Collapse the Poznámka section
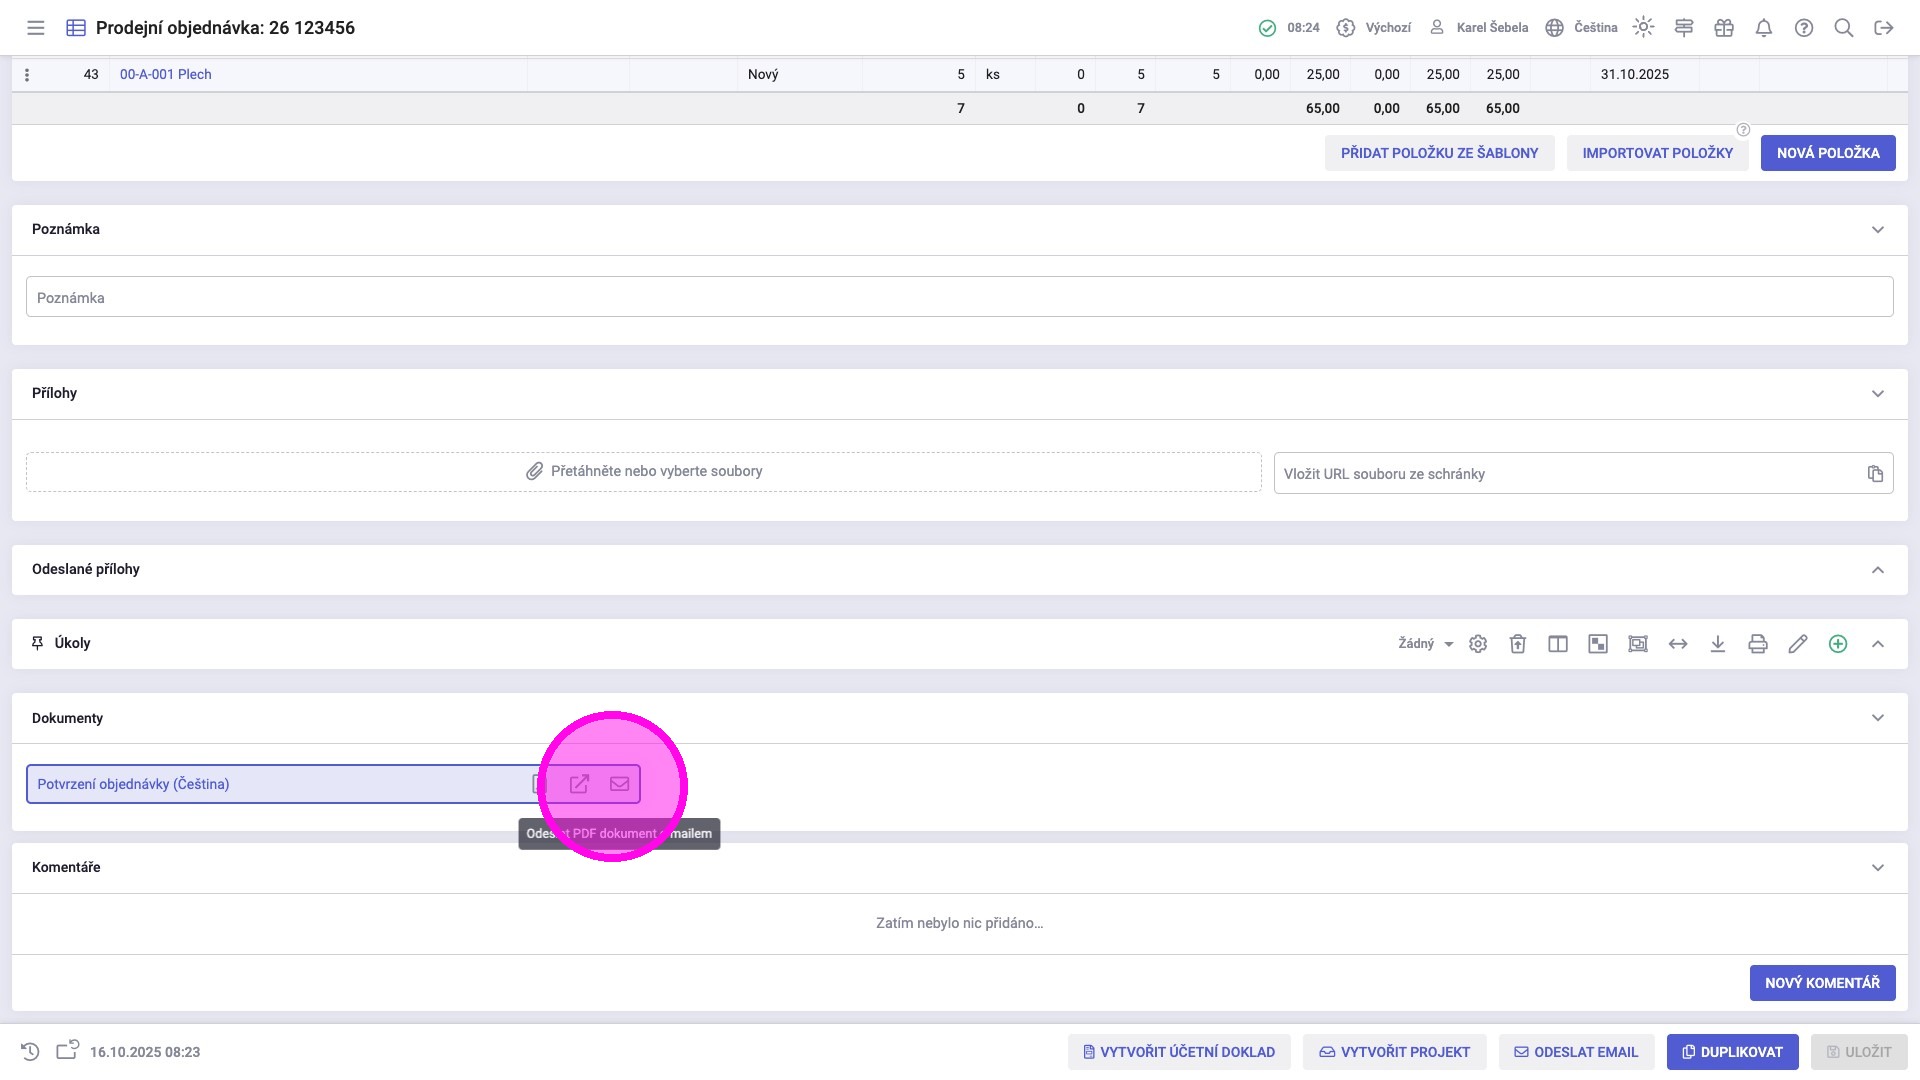 pos(1877,230)
